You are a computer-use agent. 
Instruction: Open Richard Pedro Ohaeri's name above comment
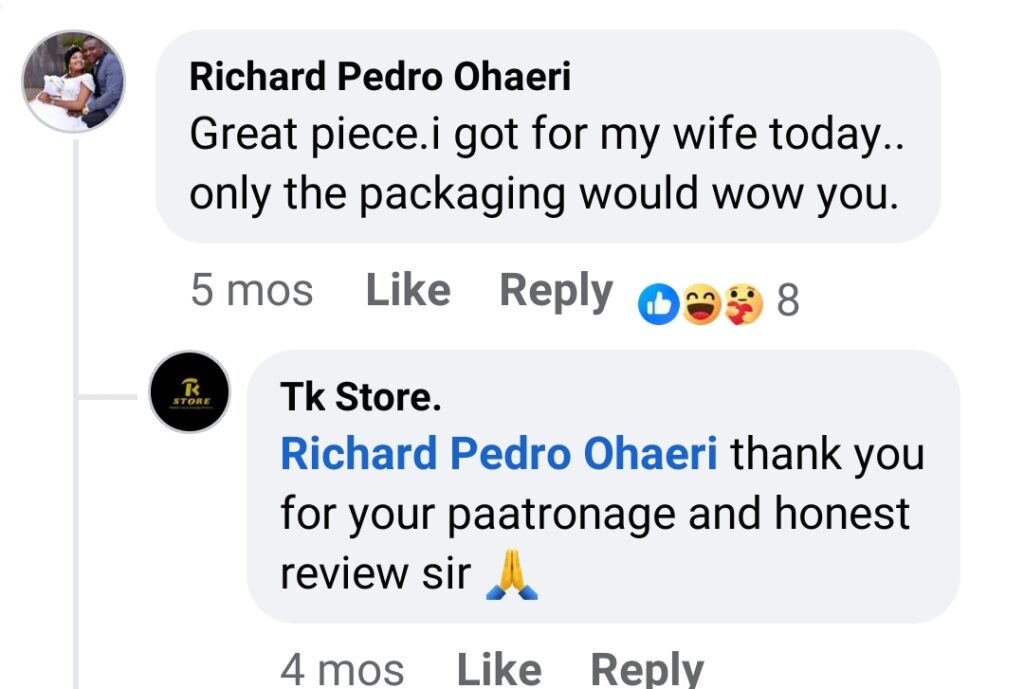click(380, 77)
